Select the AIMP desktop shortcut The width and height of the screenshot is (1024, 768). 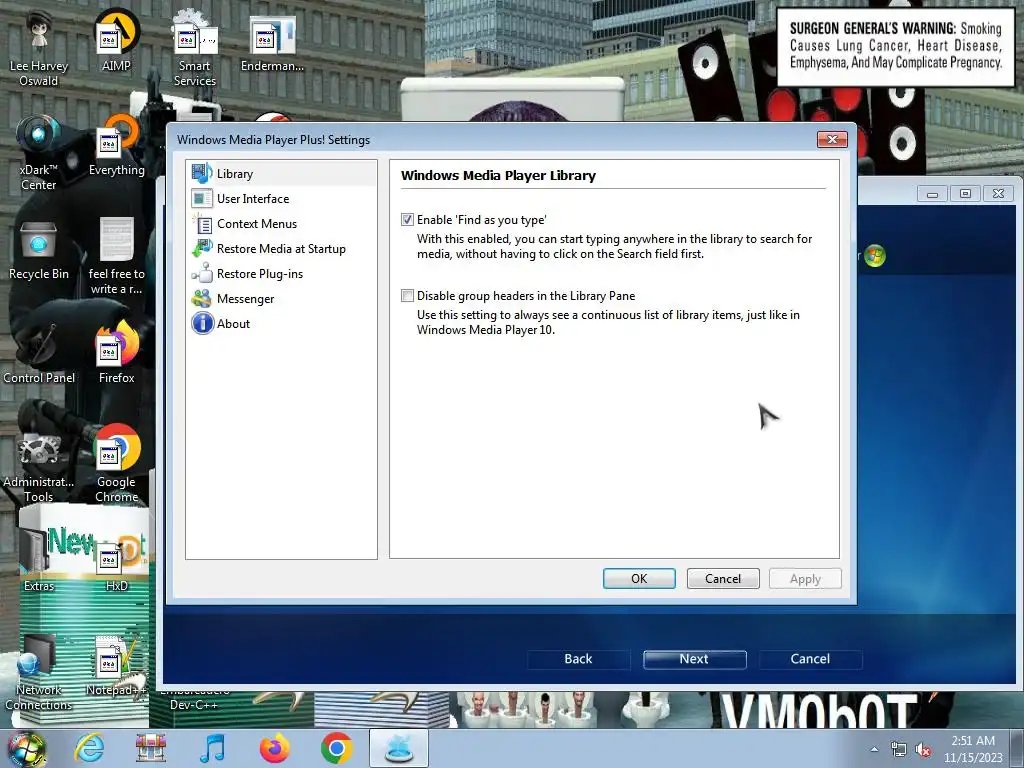pos(116,40)
